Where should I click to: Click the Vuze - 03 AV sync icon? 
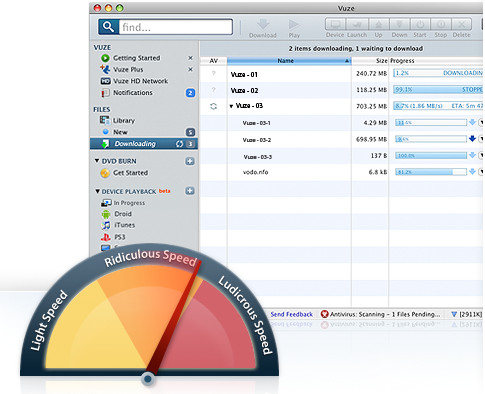pos(213,106)
